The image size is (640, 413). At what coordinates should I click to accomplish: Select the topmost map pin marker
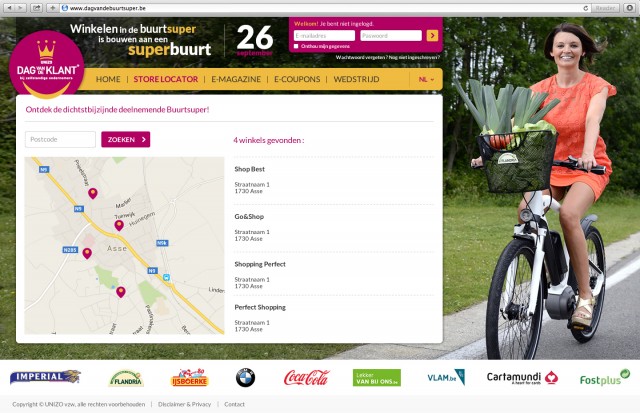coord(93,193)
